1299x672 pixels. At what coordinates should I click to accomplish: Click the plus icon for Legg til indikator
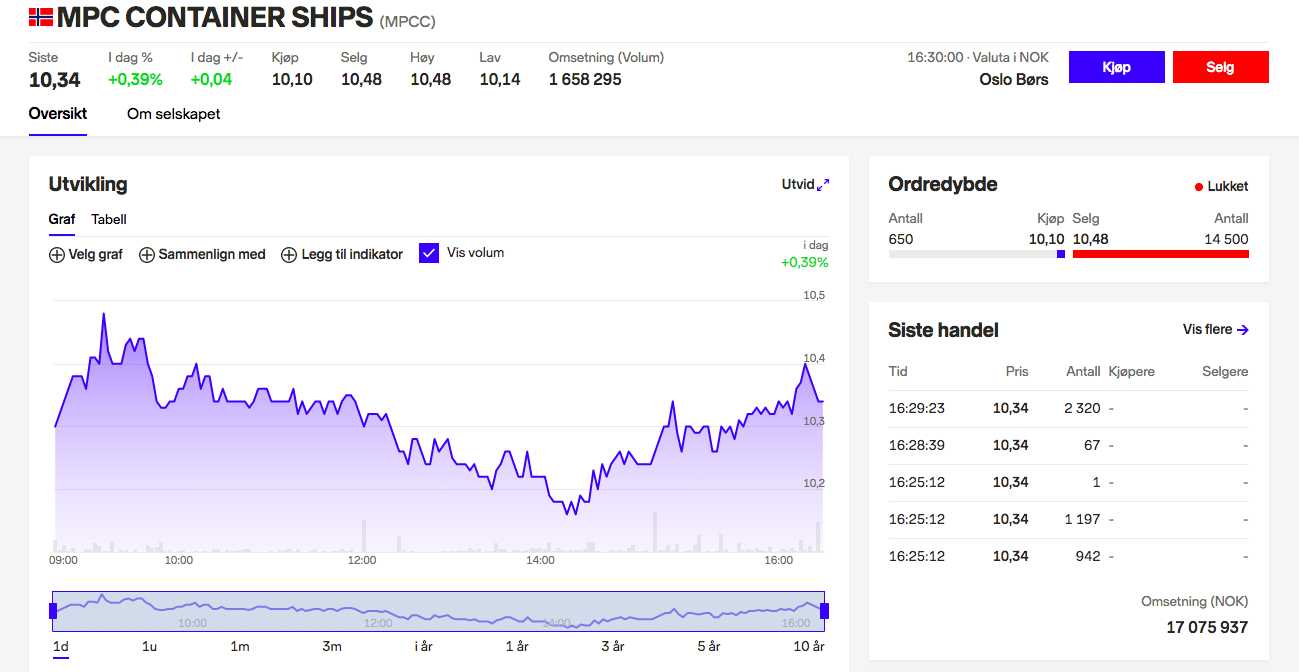289,255
